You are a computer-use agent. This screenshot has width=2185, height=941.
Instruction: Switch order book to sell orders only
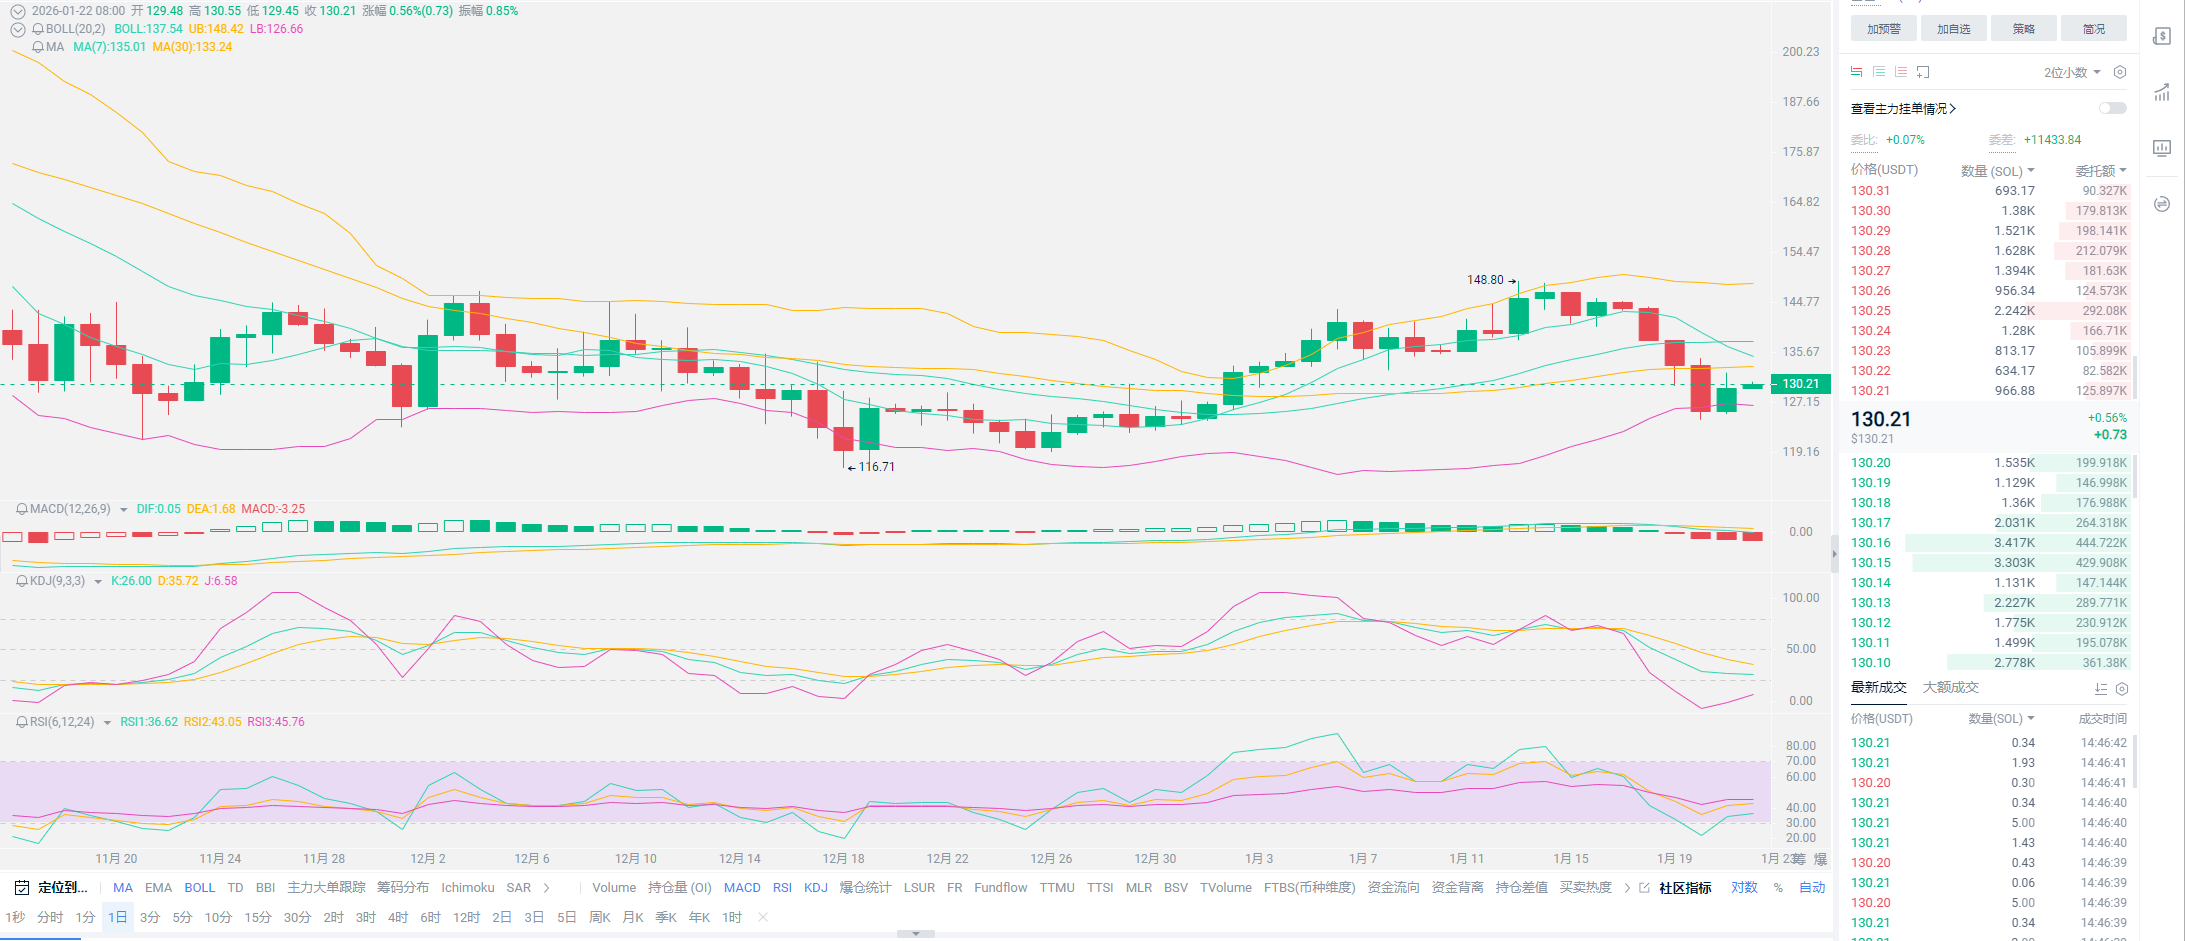1901,72
